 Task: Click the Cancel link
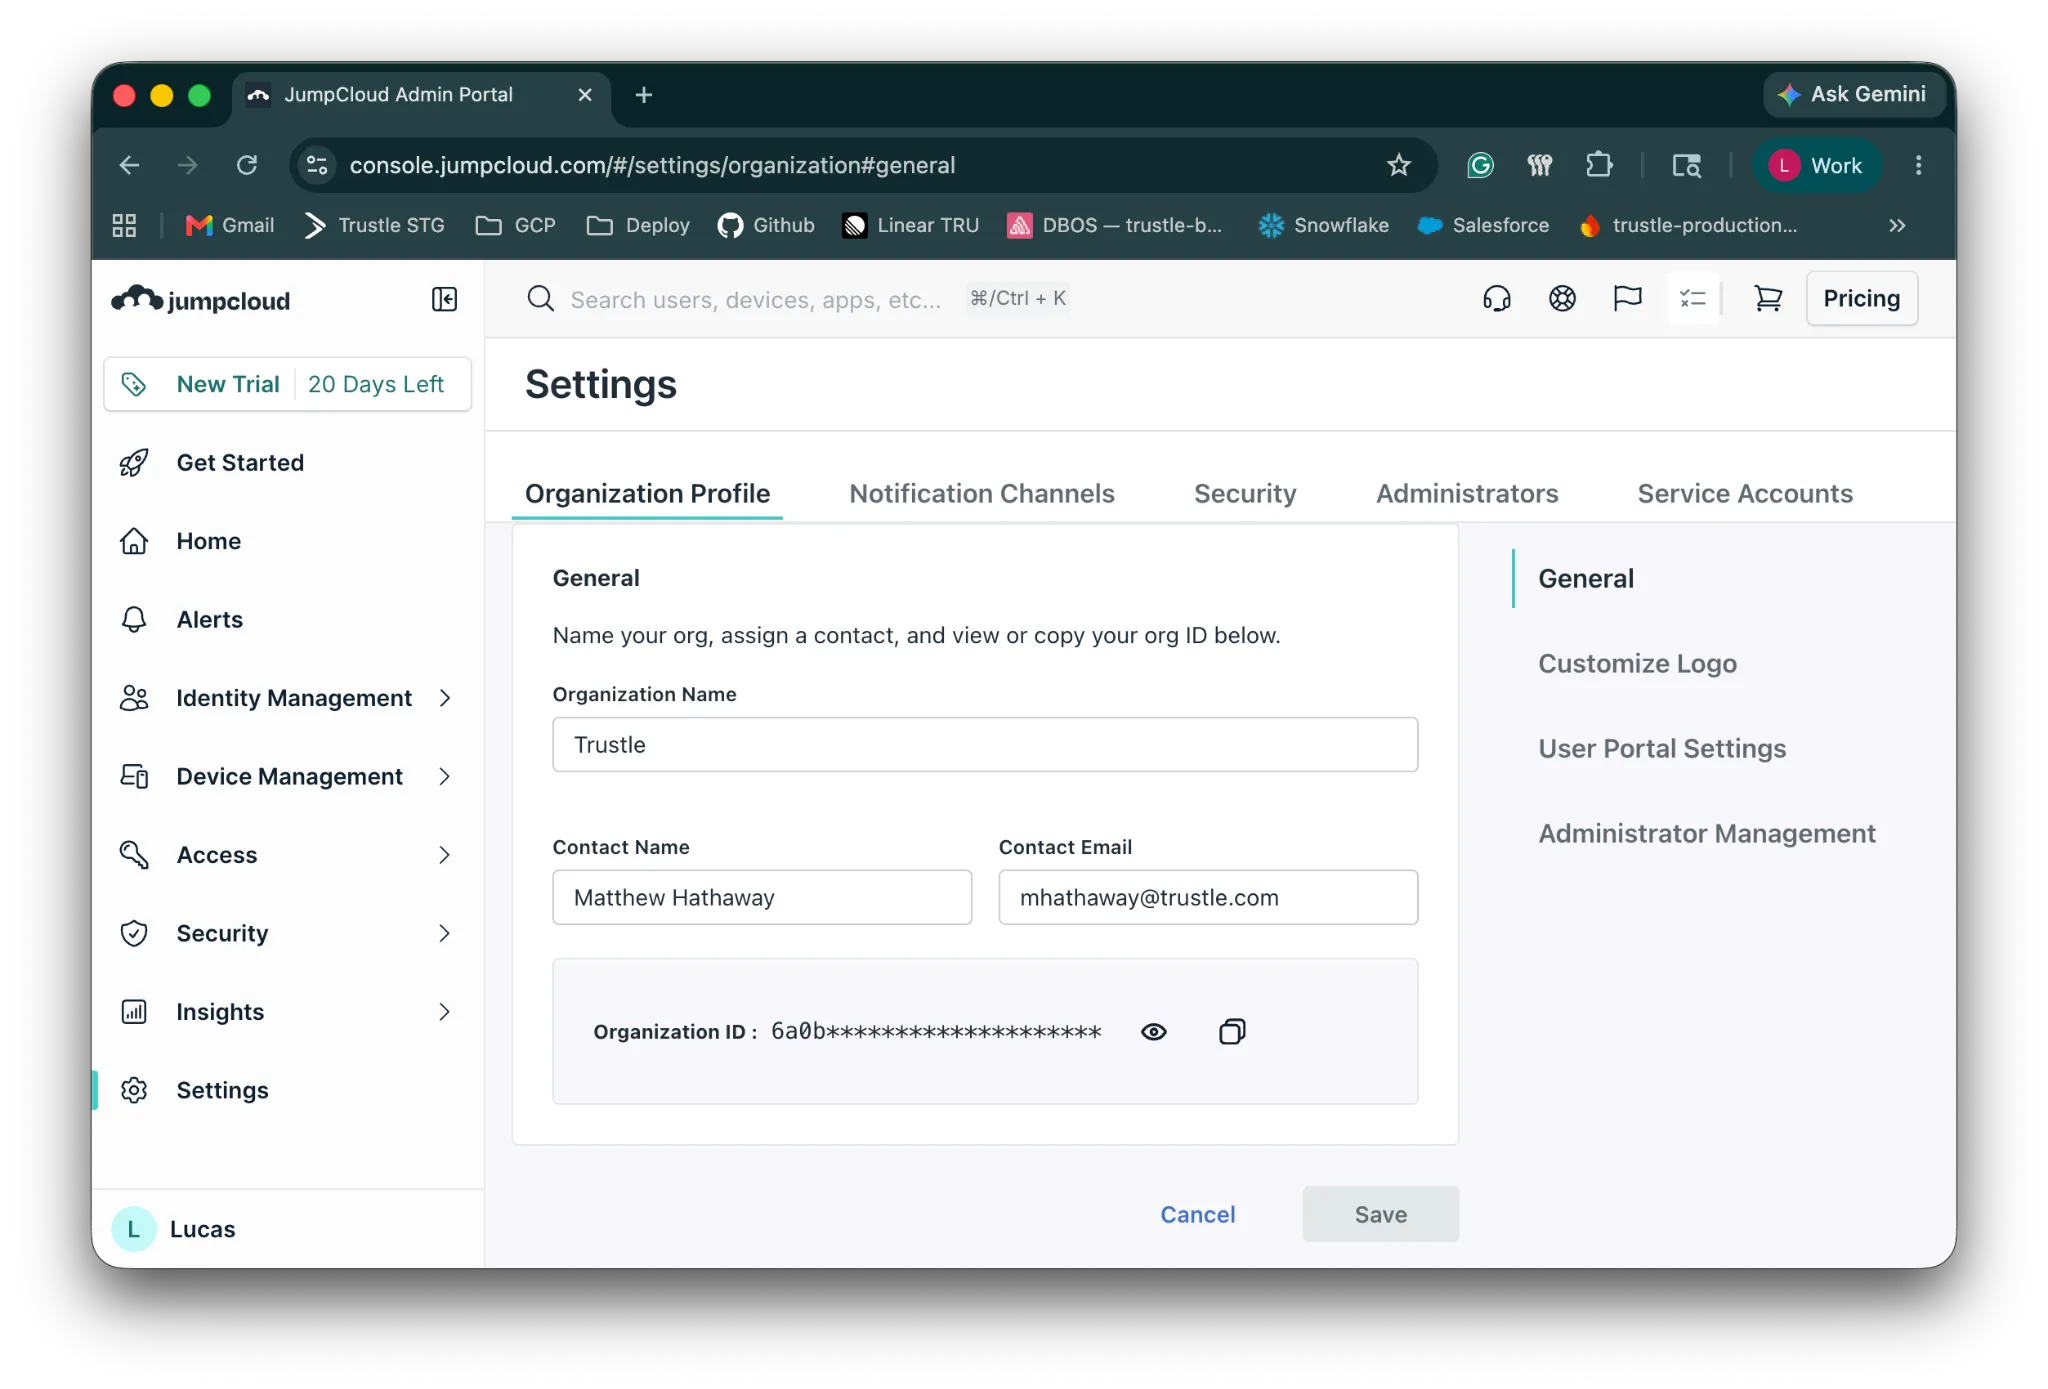pos(1197,1214)
